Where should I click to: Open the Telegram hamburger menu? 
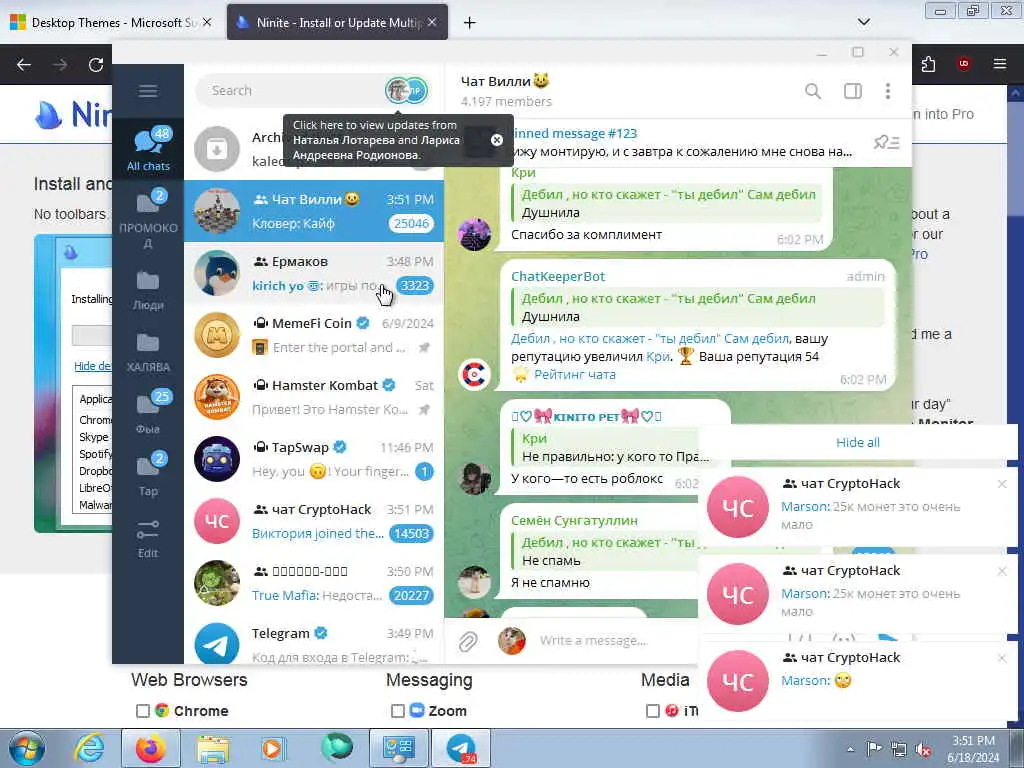(x=148, y=91)
